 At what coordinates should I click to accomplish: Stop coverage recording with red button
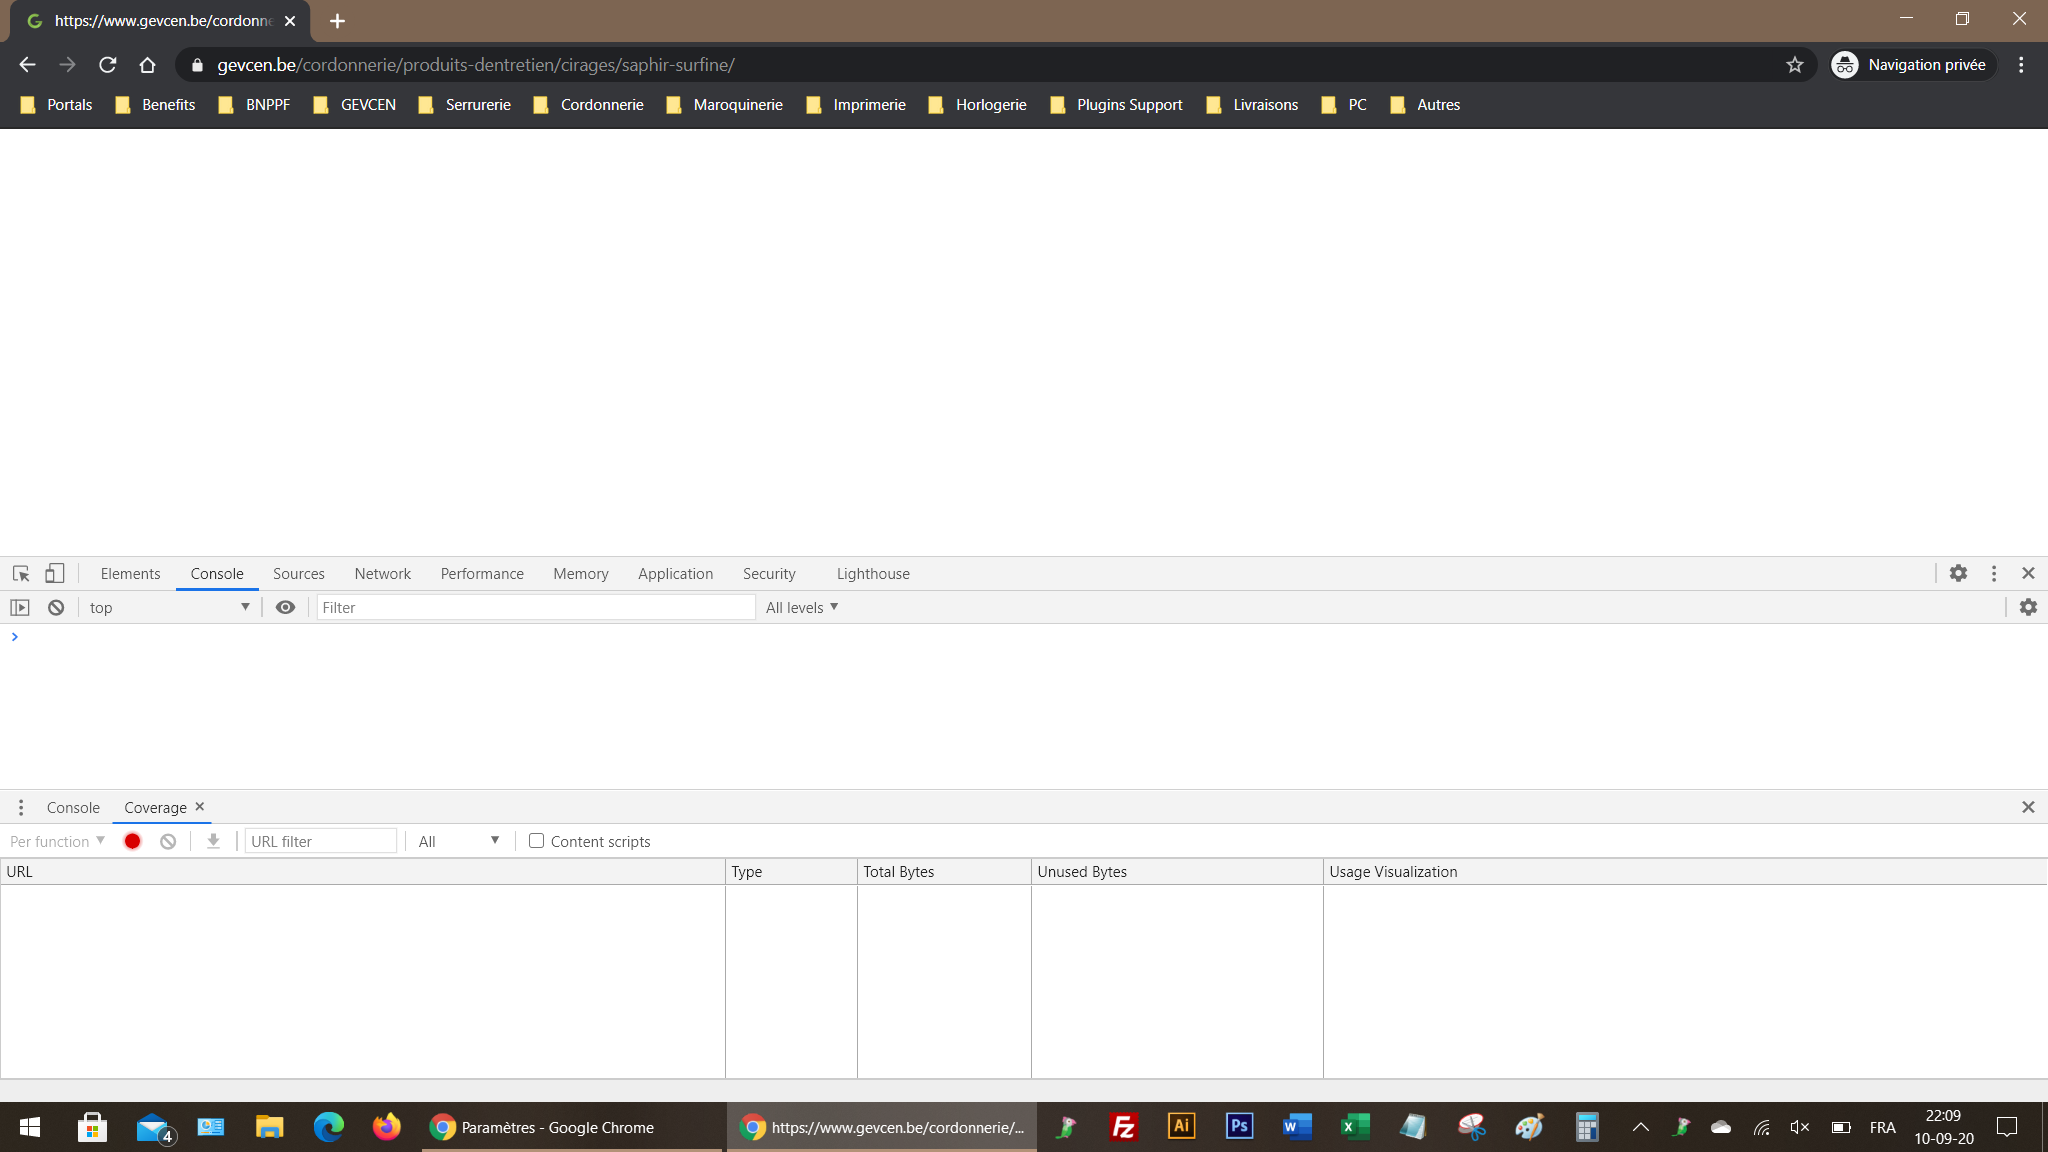[132, 841]
